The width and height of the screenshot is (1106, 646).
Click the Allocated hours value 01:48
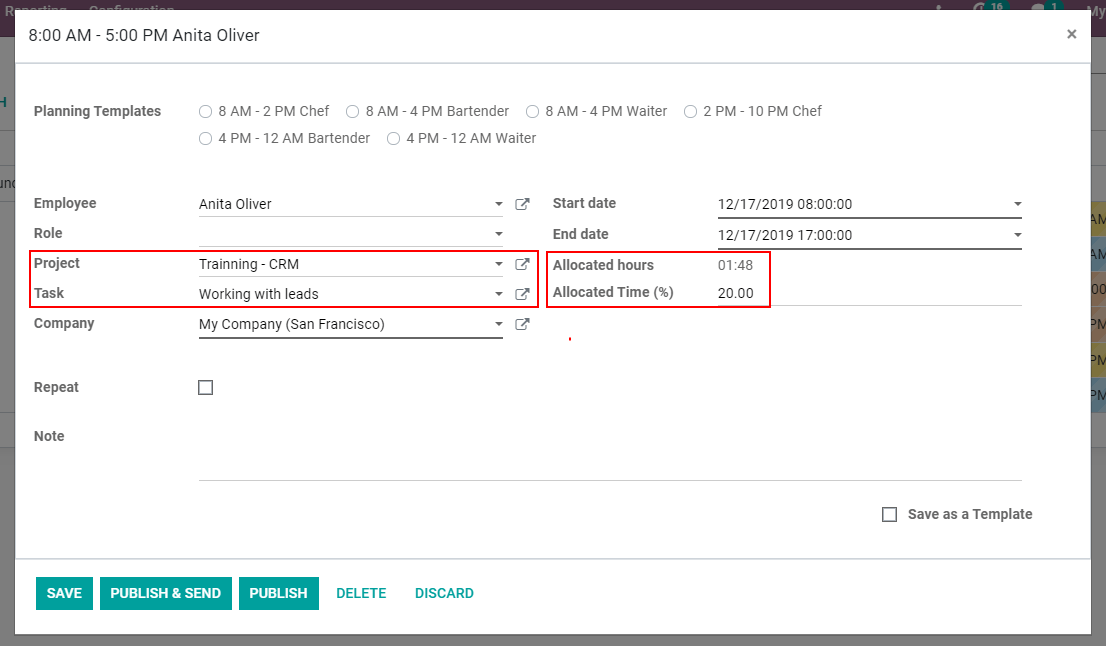pyautogui.click(x=735, y=265)
